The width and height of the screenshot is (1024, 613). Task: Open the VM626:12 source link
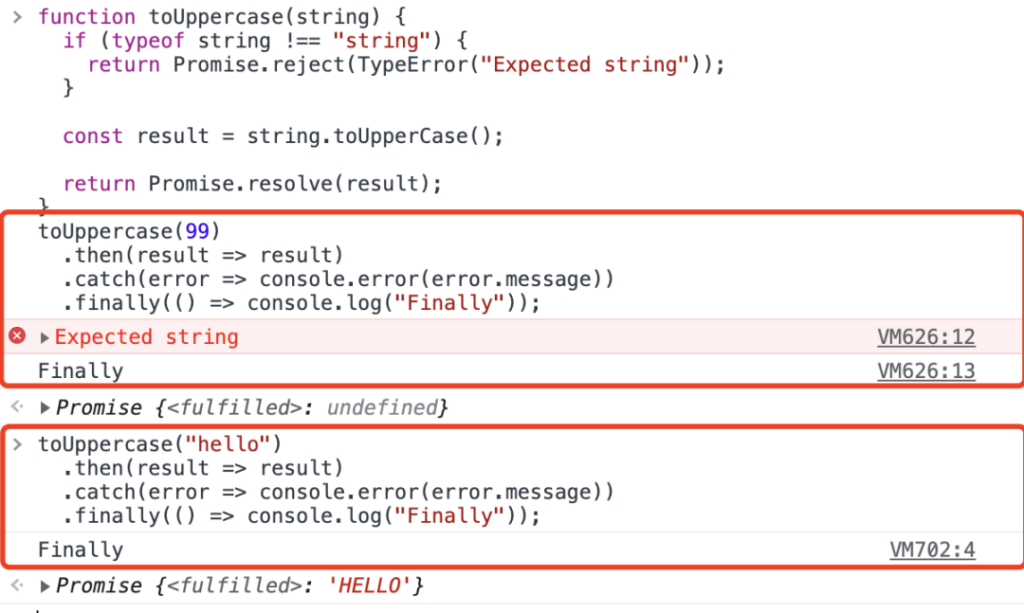[926, 337]
